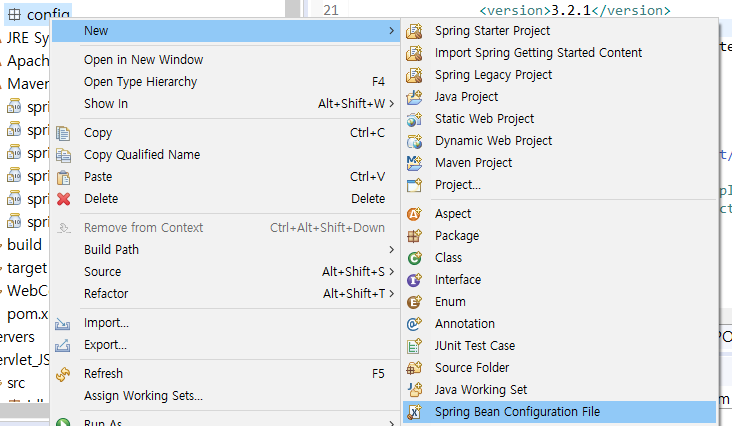Expand the New submenu arrow

[391, 31]
